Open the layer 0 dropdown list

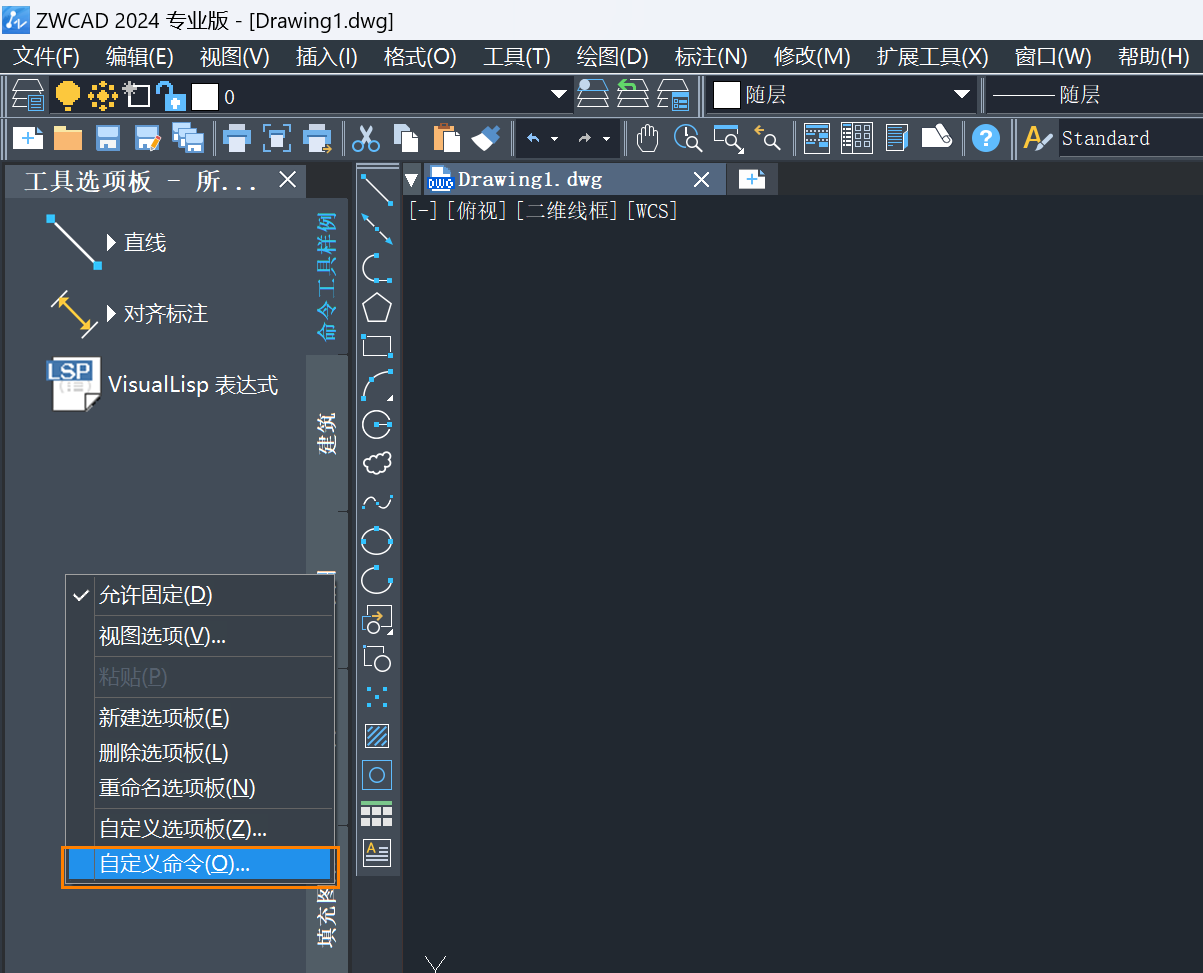coord(558,95)
